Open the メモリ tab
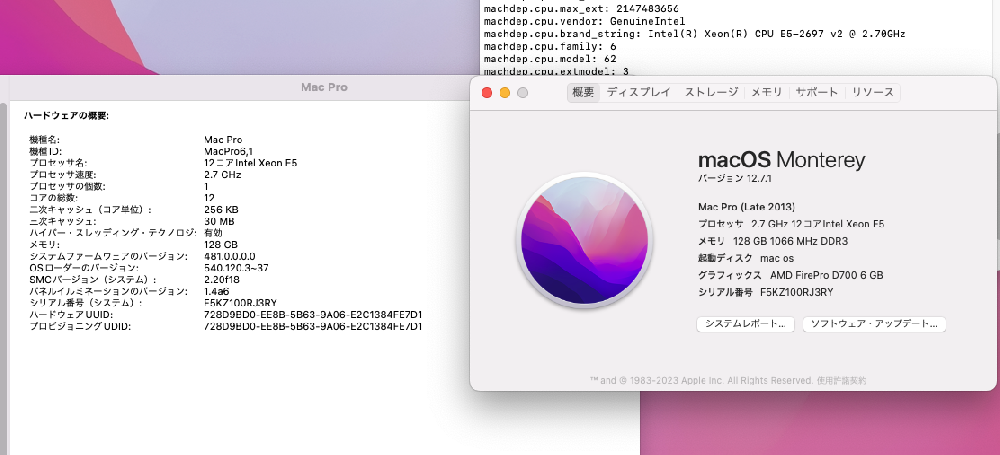 (x=767, y=93)
